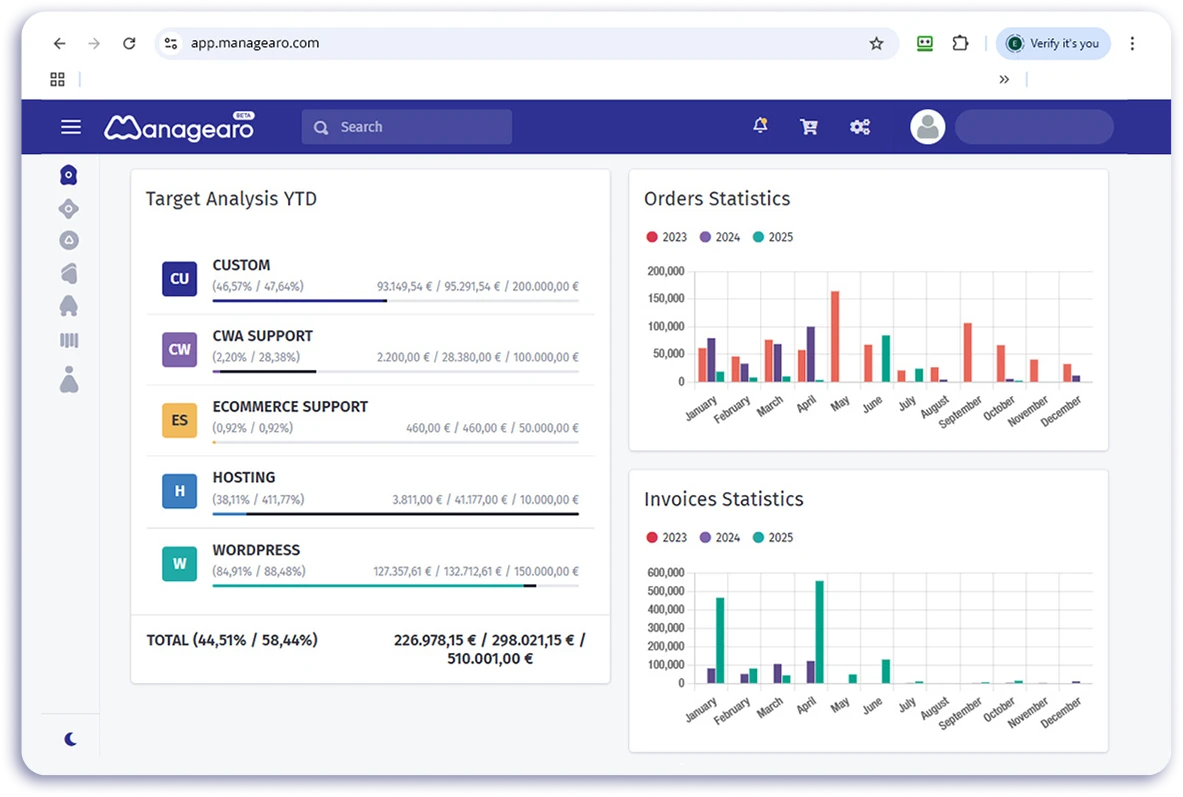The image size is (1183, 797).
Task: Toggle 2025 series in Invoices Statistics legend
Action: pos(773,537)
